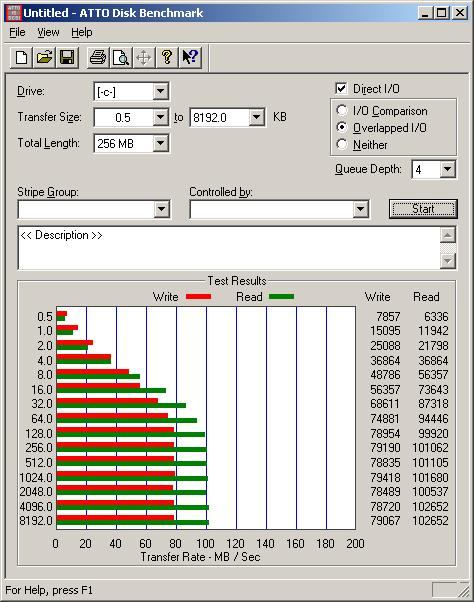Click the 128.0 transfer size row label

pos(39,433)
